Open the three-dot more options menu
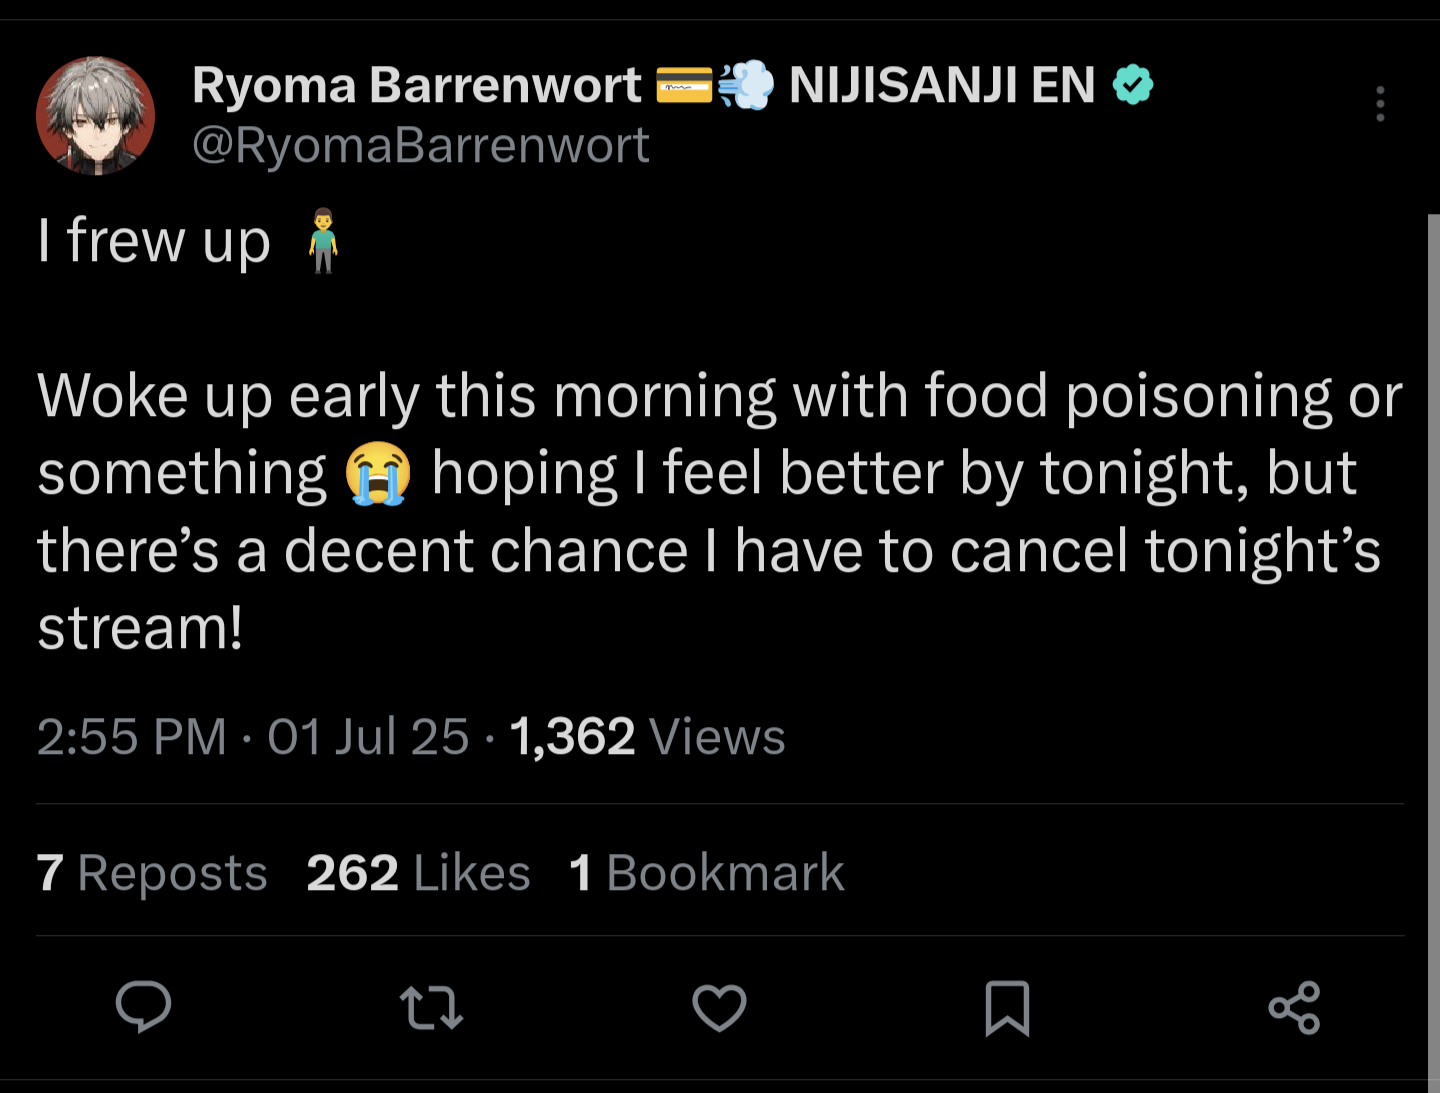The height and width of the screenshot is (1093, 1440). pos(1380,104)
